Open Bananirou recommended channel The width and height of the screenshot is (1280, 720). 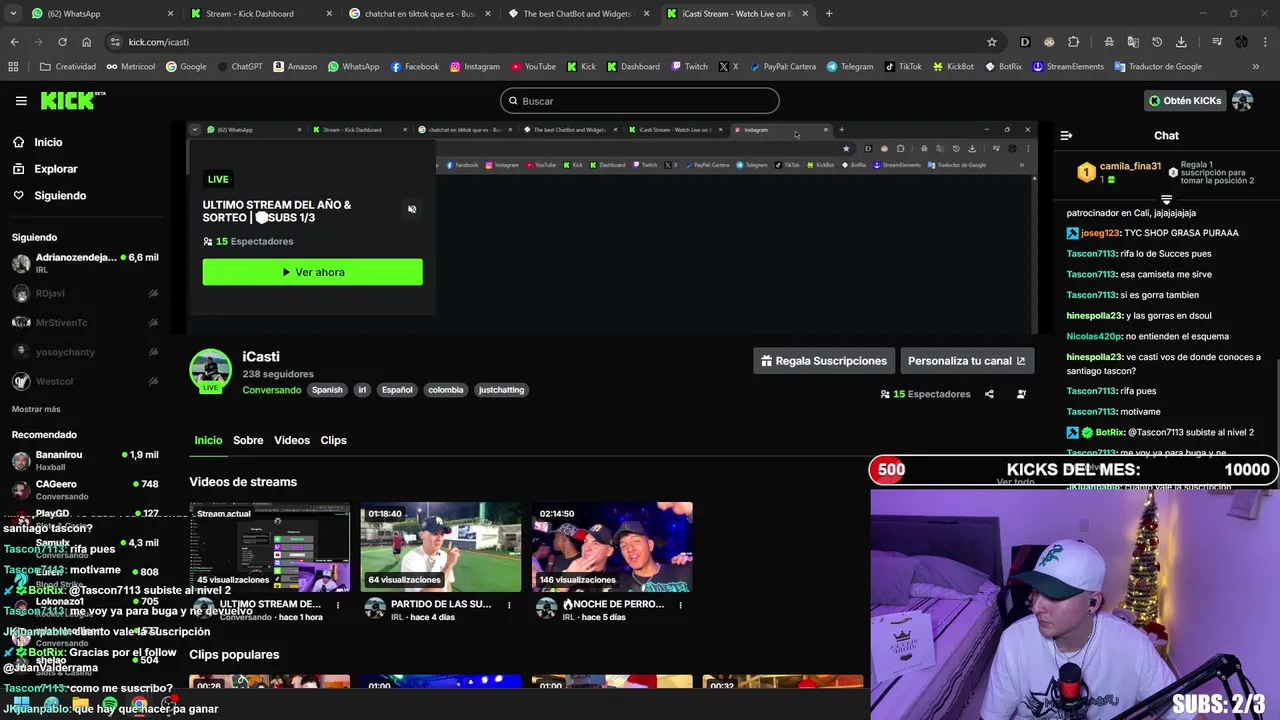(85, 460)
